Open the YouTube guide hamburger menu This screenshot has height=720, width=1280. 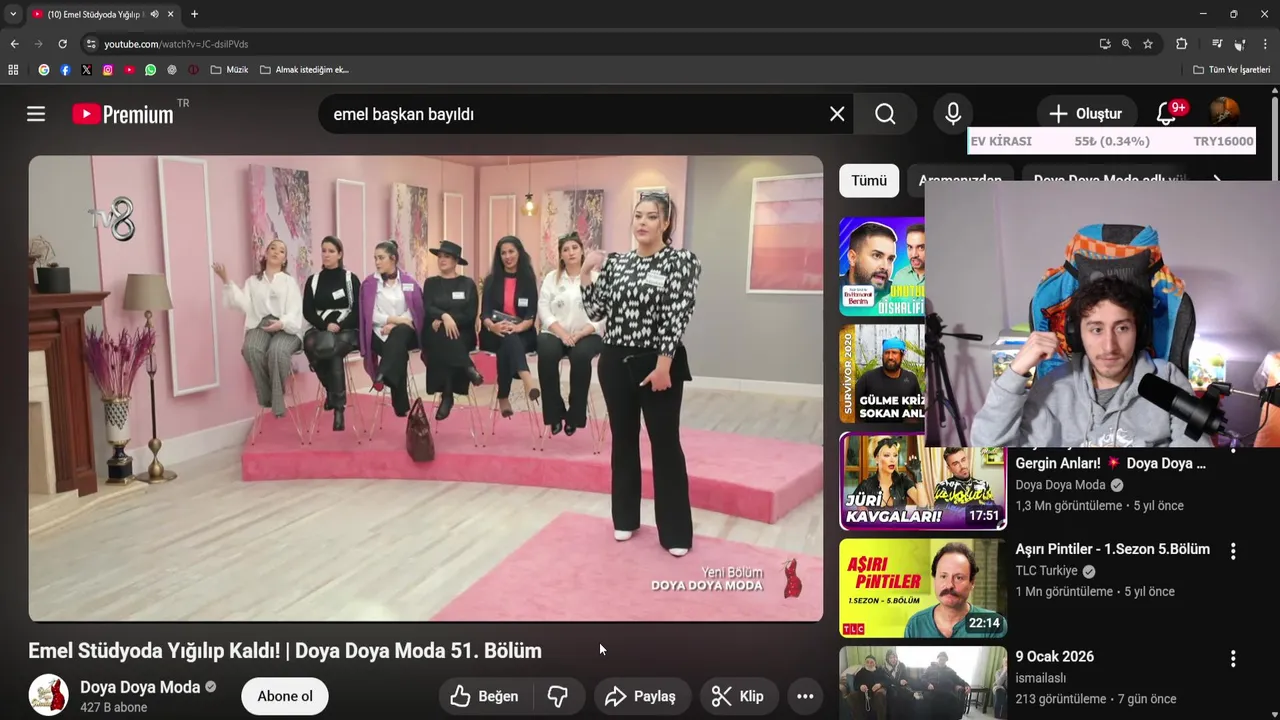(x=36, y=114)
